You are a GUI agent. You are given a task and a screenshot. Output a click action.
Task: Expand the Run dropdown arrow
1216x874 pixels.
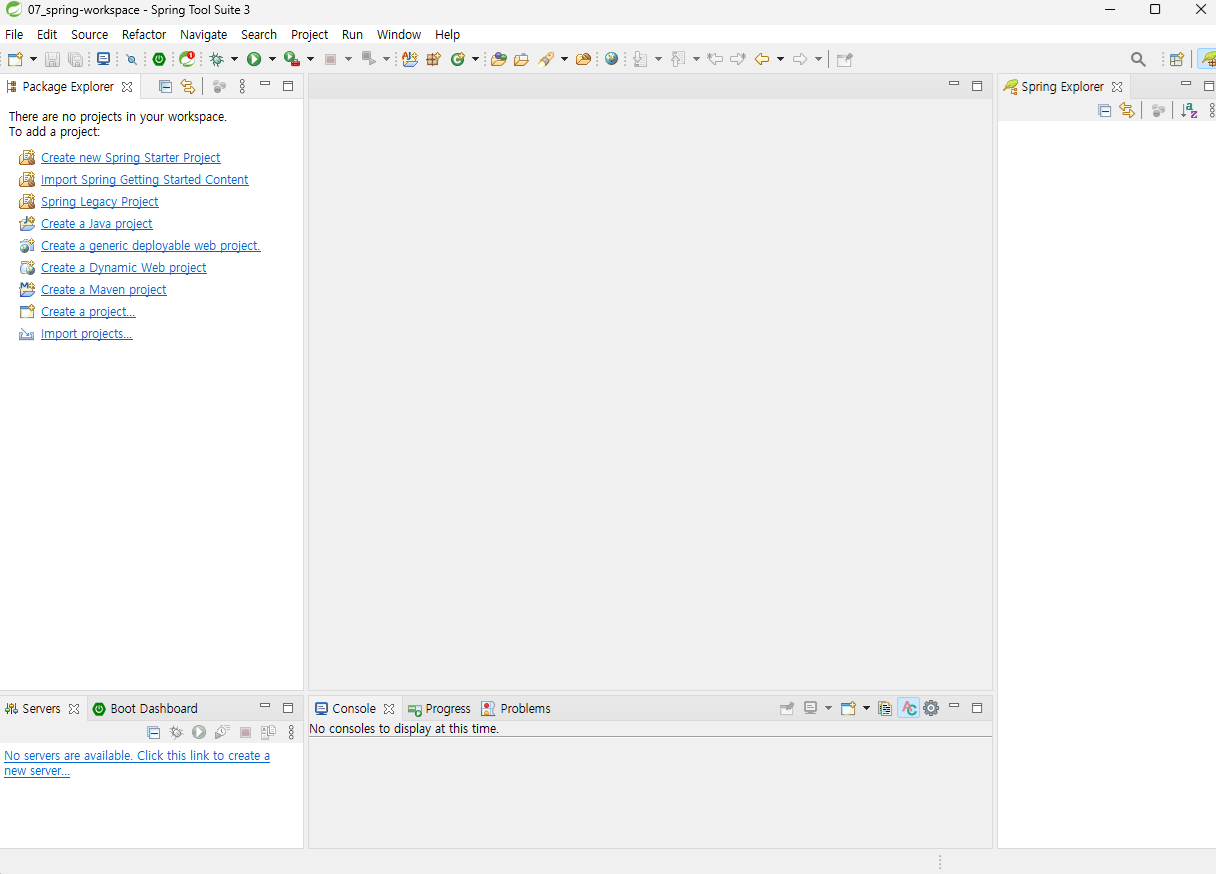click(x=272, y=59)
